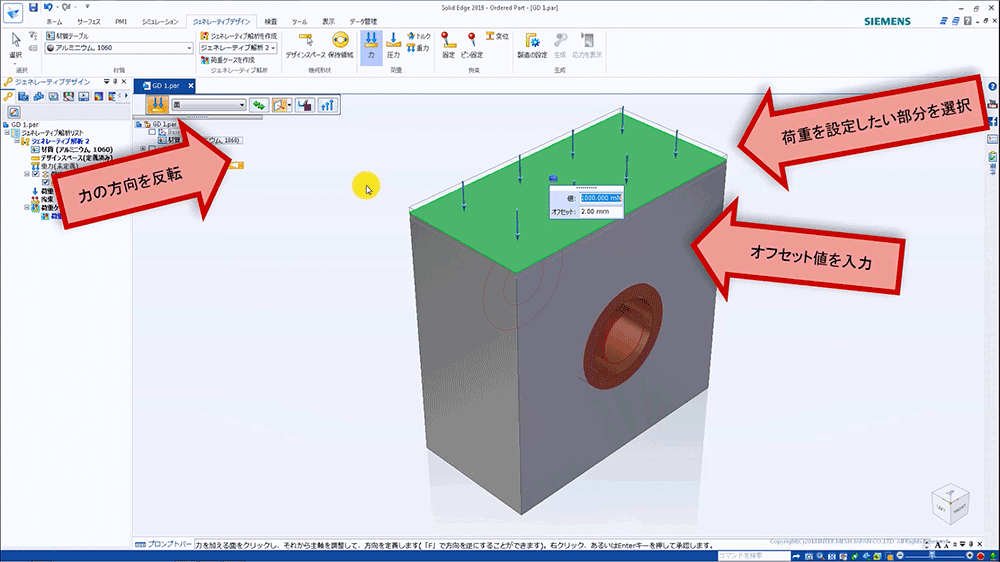This screenshot has height=562, width=1000.
Task: Open the face selection type dropdown in command bar
Action: pyautogui.click(x=209, y=105)
